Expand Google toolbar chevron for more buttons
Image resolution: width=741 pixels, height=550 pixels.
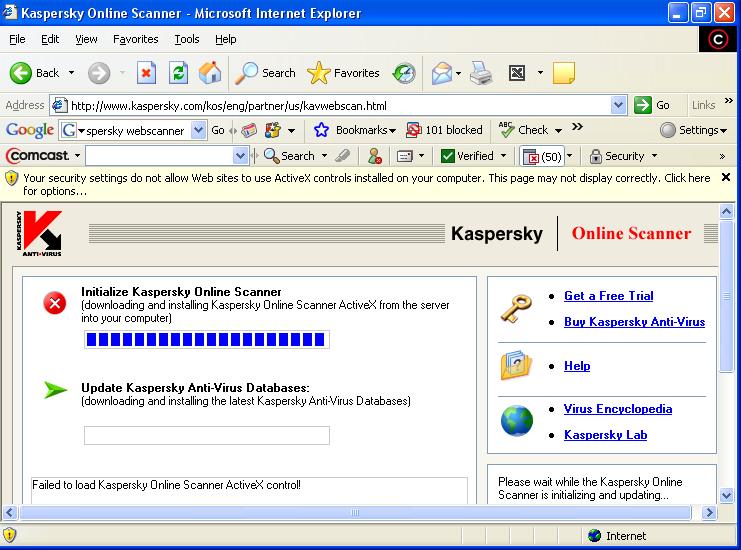pyautogui.click(x=577, y=127)
